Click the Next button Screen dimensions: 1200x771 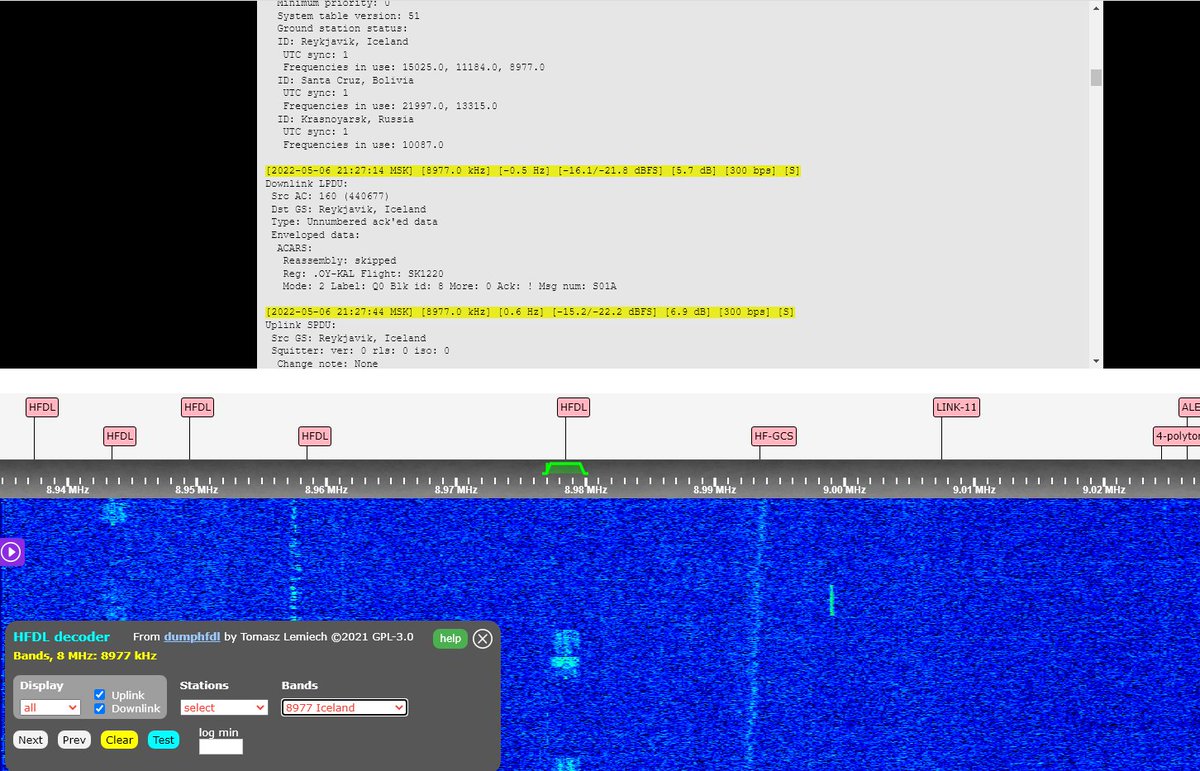(x=31, y=740)
